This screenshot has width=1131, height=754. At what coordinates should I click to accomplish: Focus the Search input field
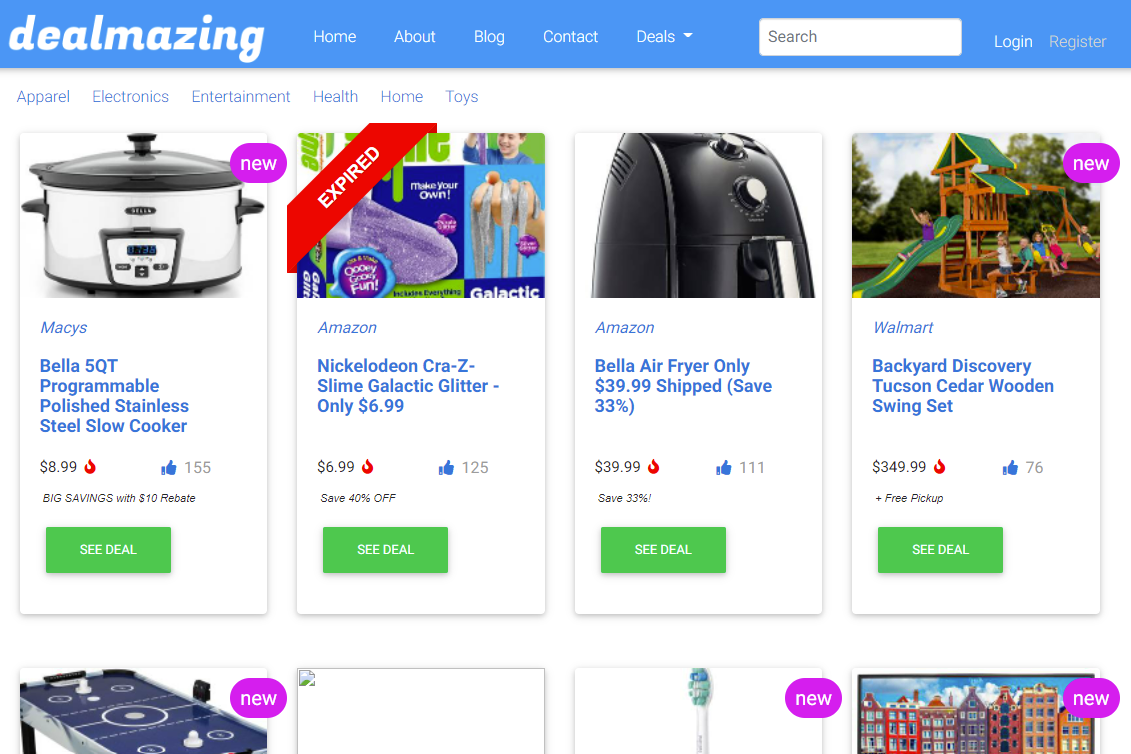click(x=860, y=37)
